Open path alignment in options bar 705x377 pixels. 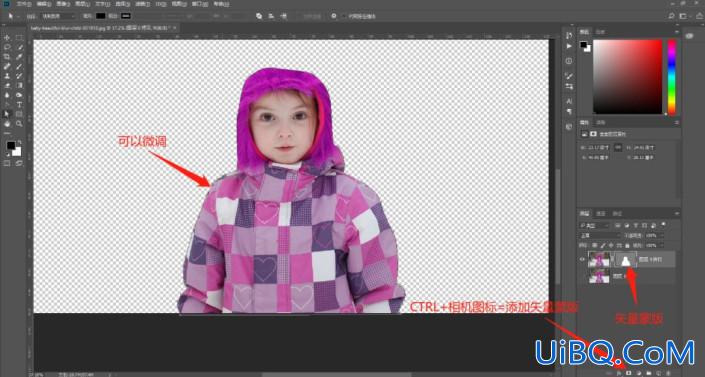tap(271, 16)
